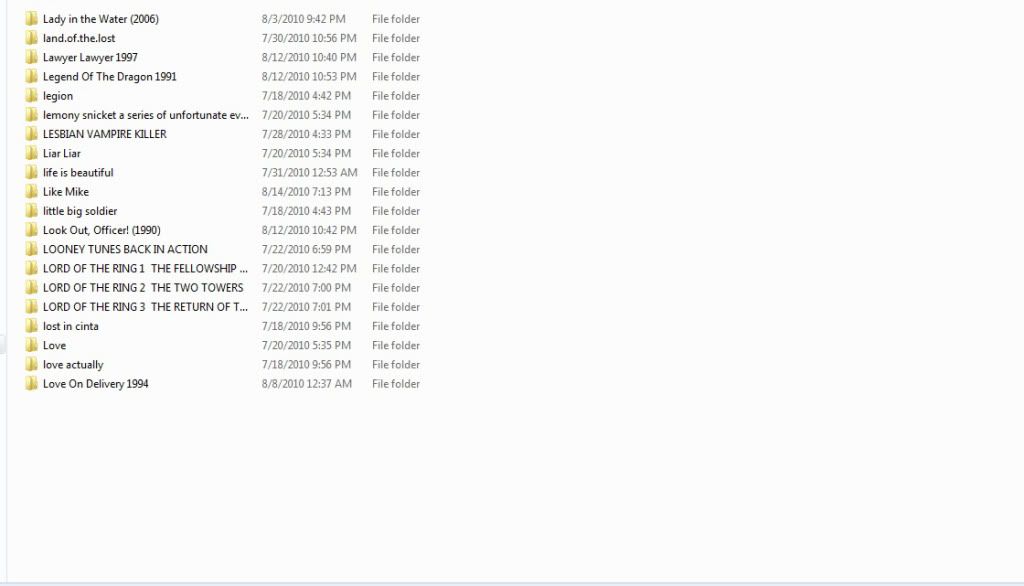Click the date '7/20/2010 12:42 PM'
The height and width of the screenshot is (586, 1024).
[309, 269]
